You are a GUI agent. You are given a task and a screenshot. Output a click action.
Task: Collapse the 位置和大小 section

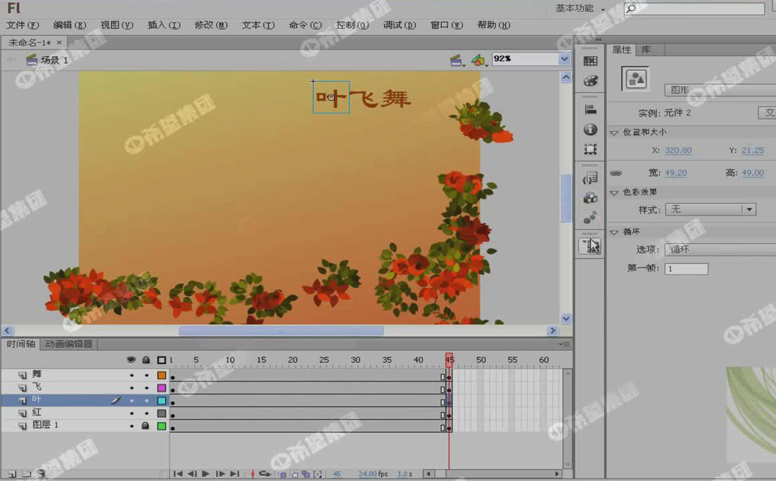[x=614, y=132]
